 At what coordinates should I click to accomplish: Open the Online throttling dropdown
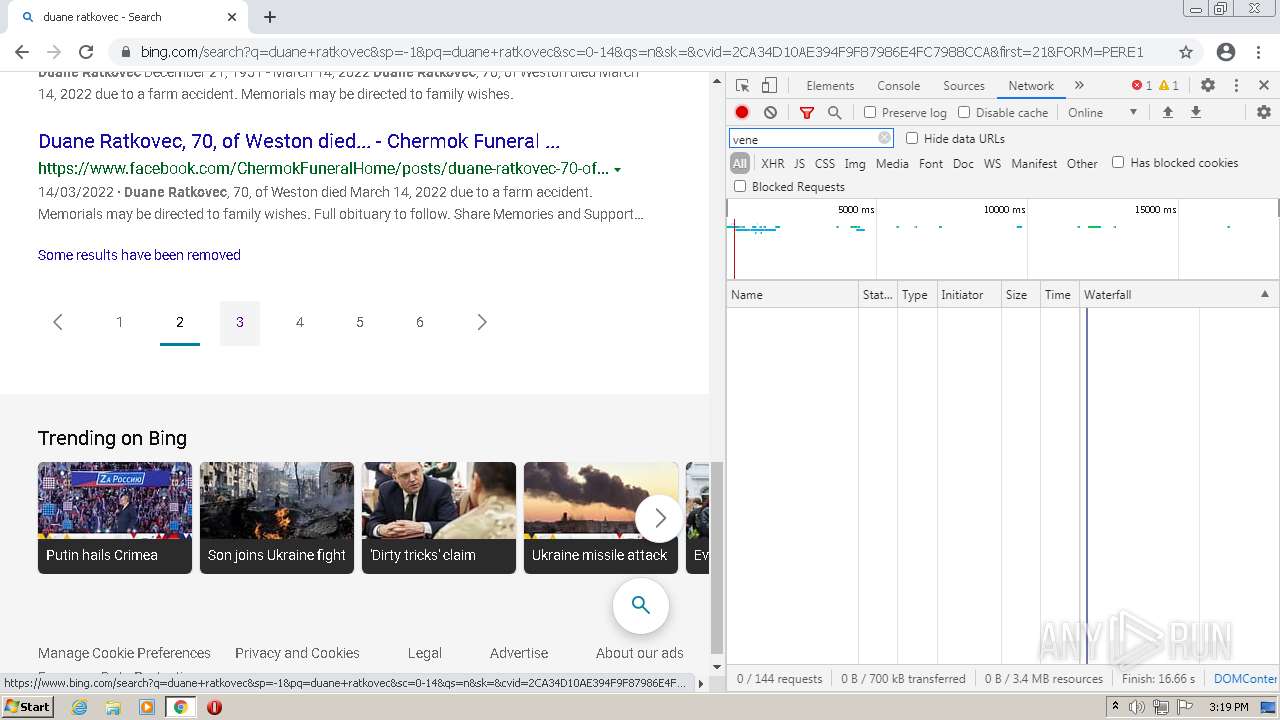1103,112
